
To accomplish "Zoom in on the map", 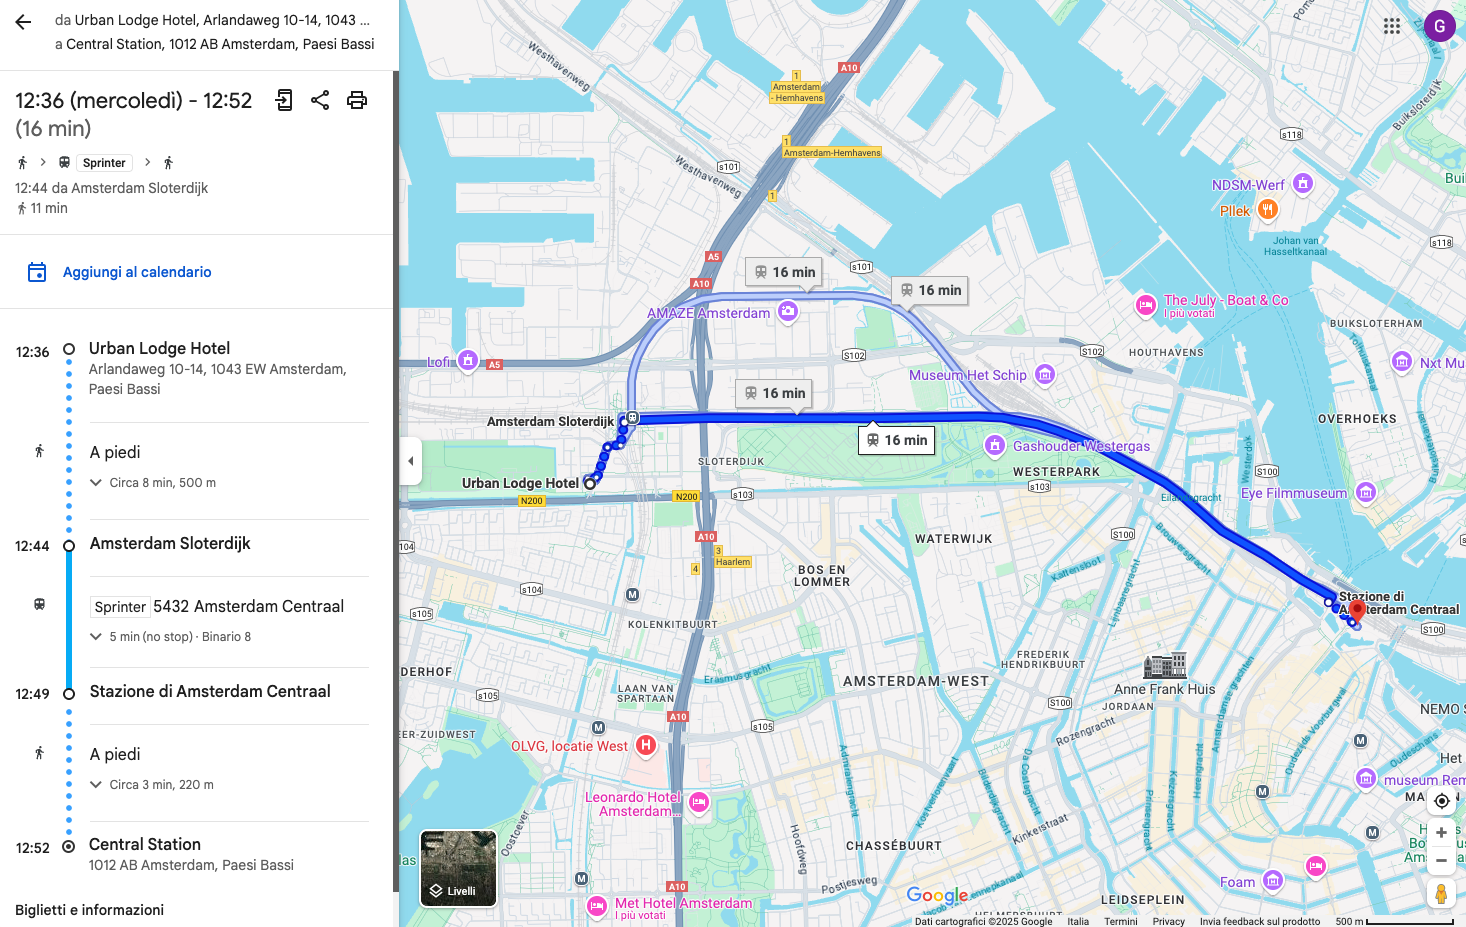I will click(1441, 832).
